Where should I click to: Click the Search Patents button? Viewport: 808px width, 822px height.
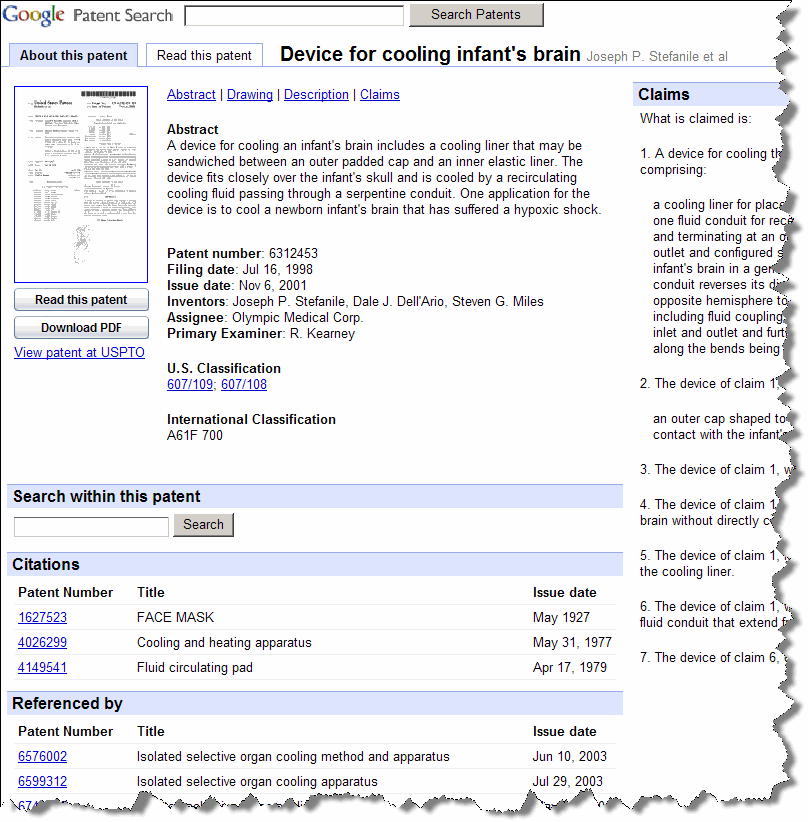tap(476, 15)
